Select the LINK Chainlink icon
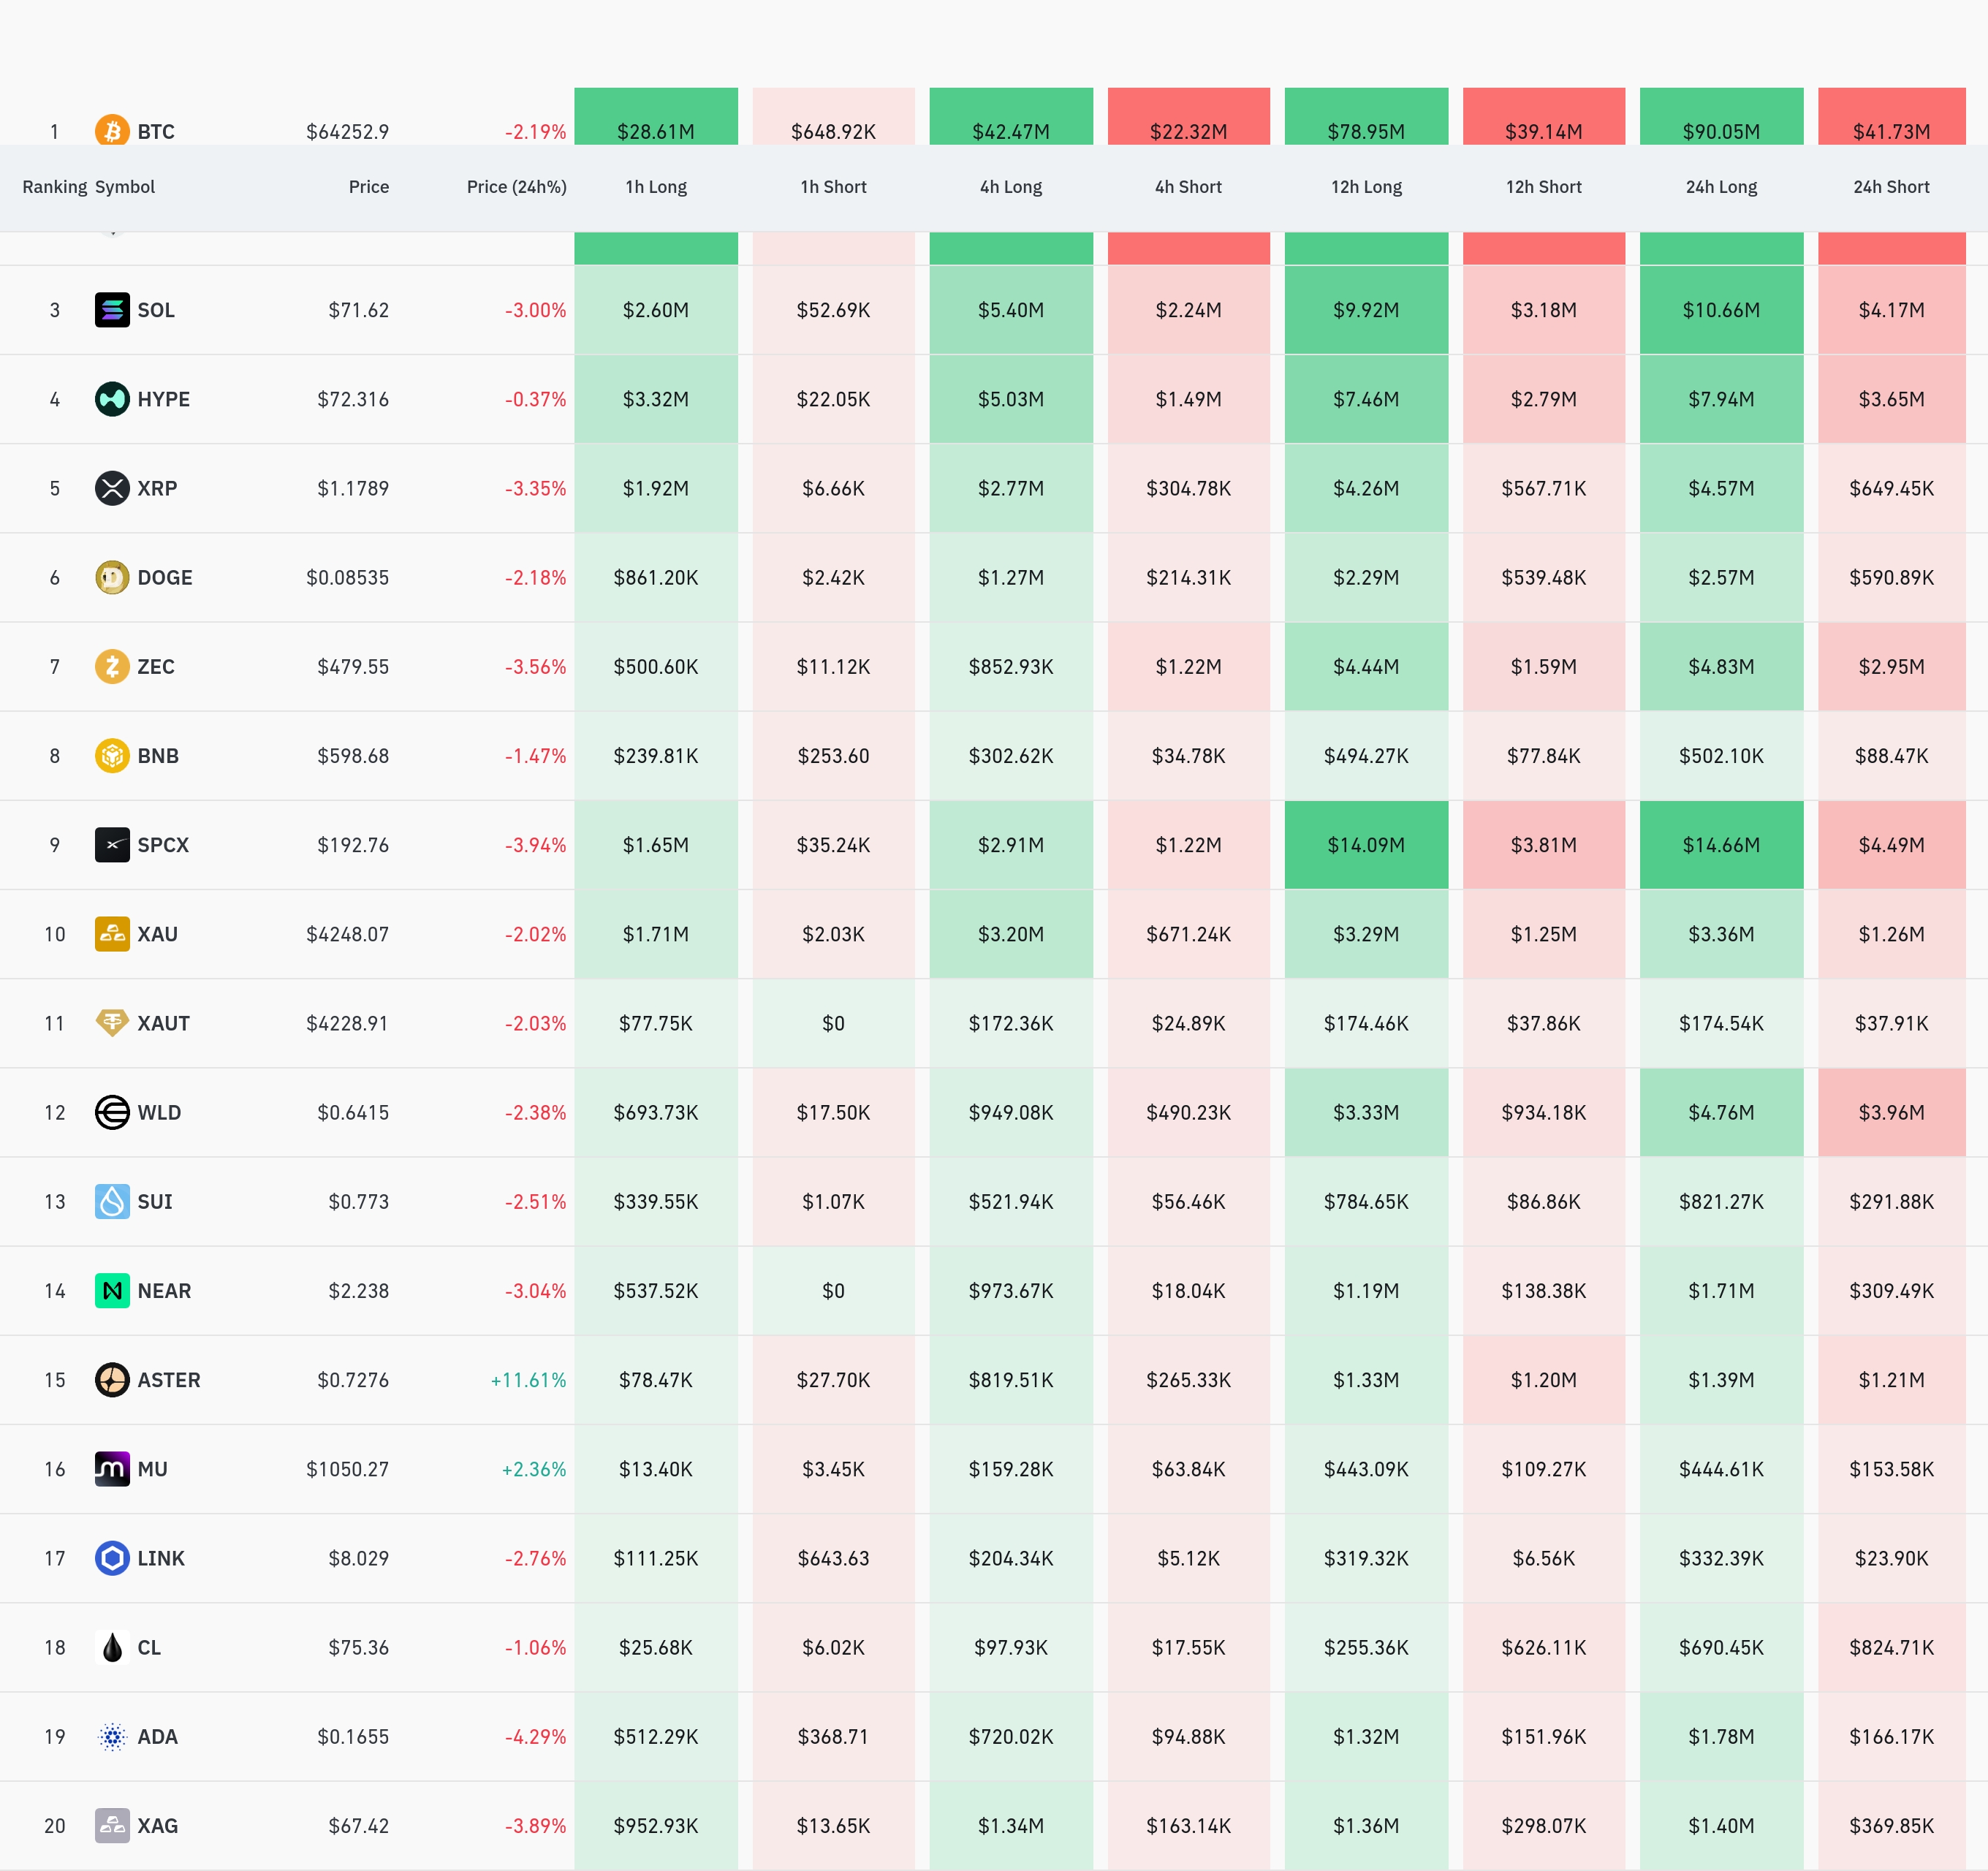Image resolution: width=1988 pixels, height=1871 pixels. [112, 1558]
